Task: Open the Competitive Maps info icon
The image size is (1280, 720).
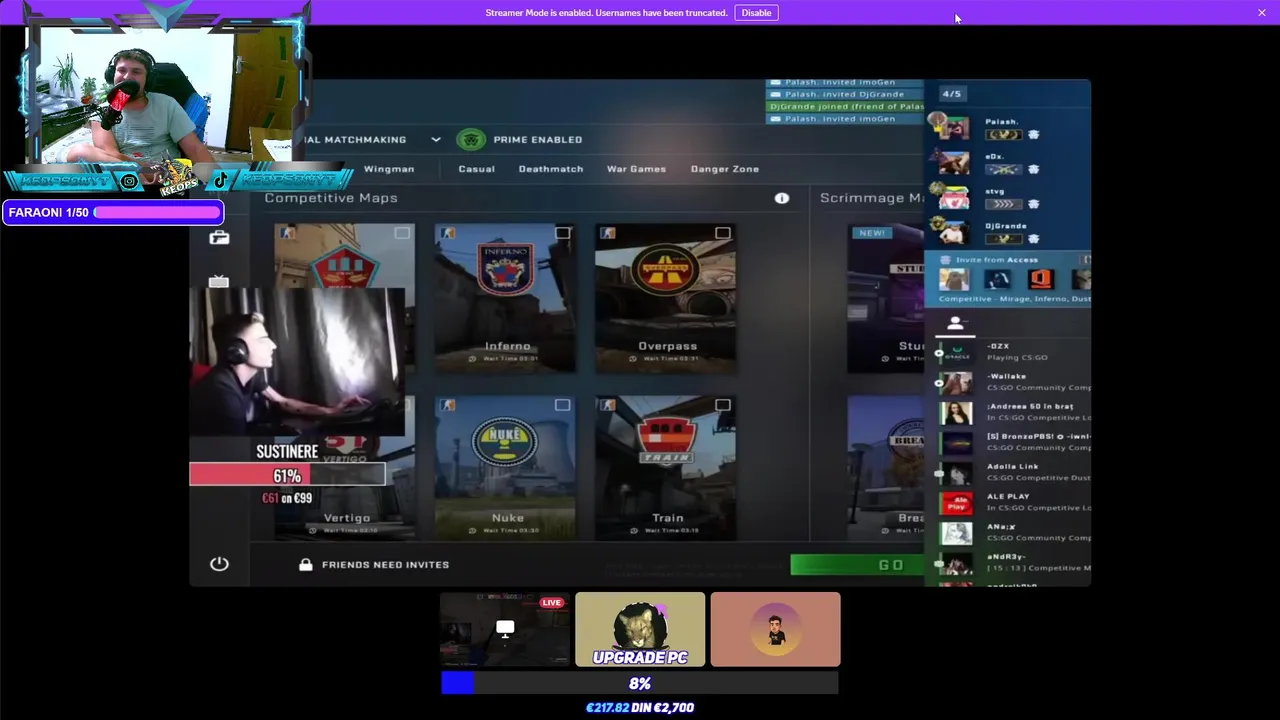Action: 782,198
